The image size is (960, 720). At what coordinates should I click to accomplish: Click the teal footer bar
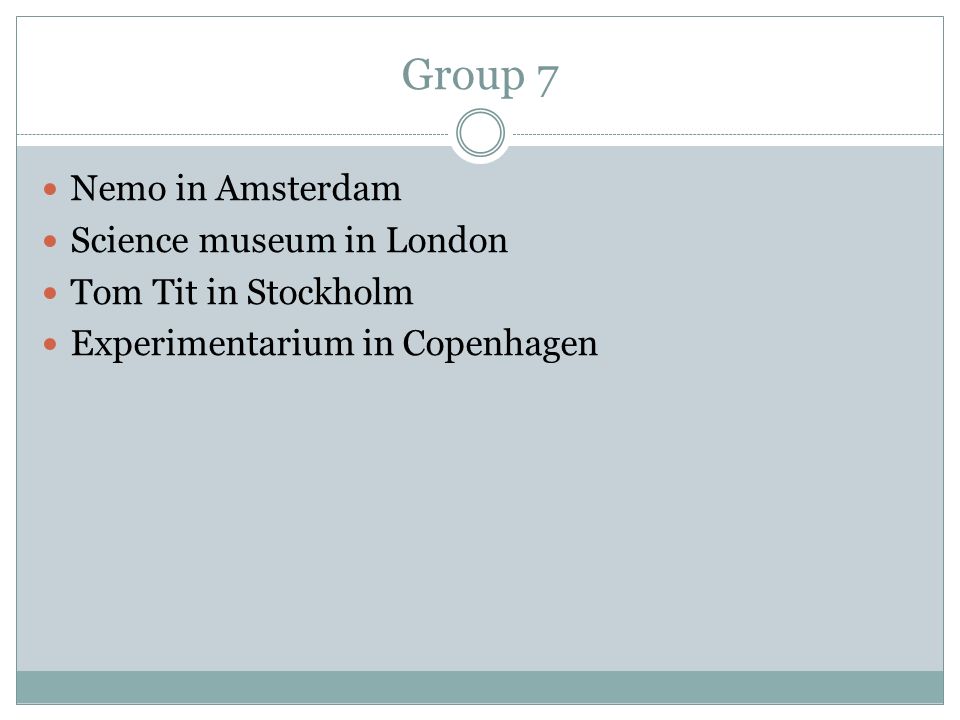click(x=480, y=687)
